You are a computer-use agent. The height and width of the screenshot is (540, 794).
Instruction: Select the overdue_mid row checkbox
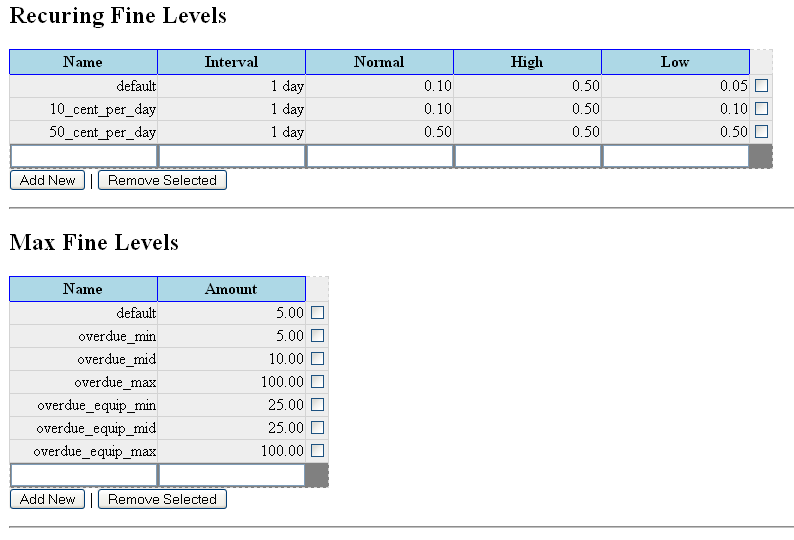tap(318, 359)
